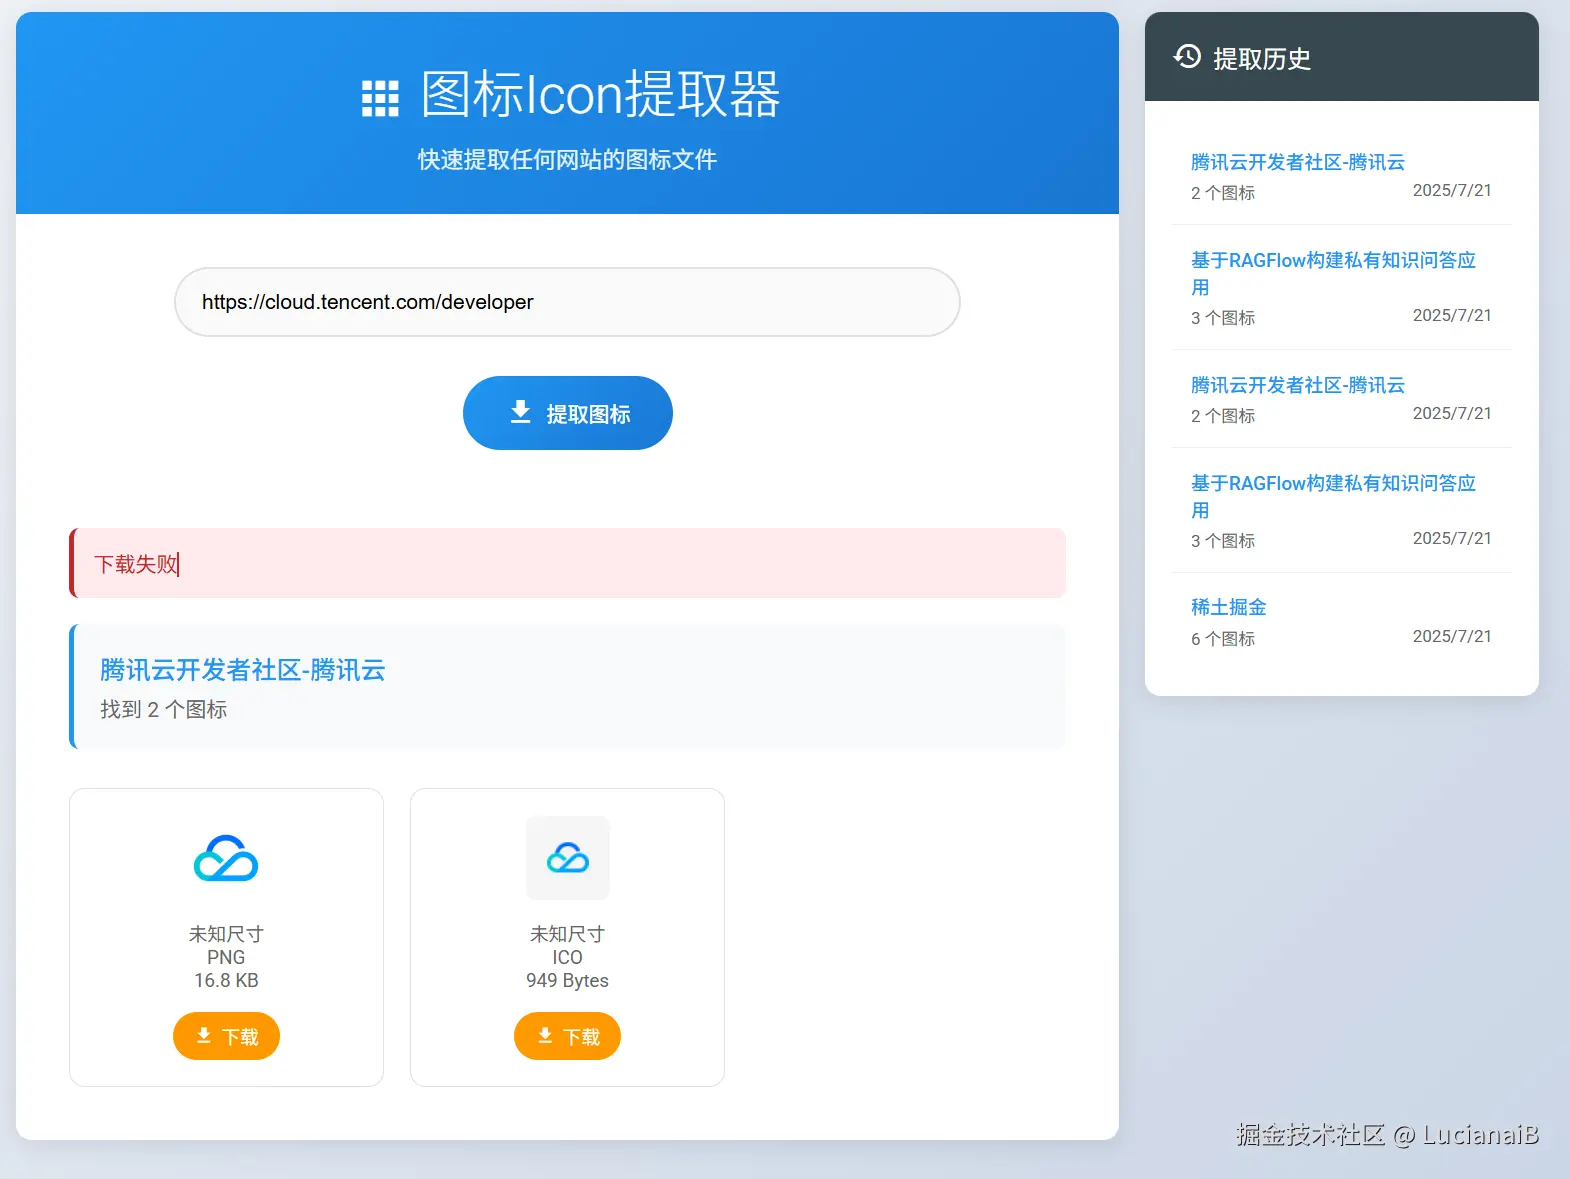Click the Tencent Cloud PNG icon preview

click(226, 858)
